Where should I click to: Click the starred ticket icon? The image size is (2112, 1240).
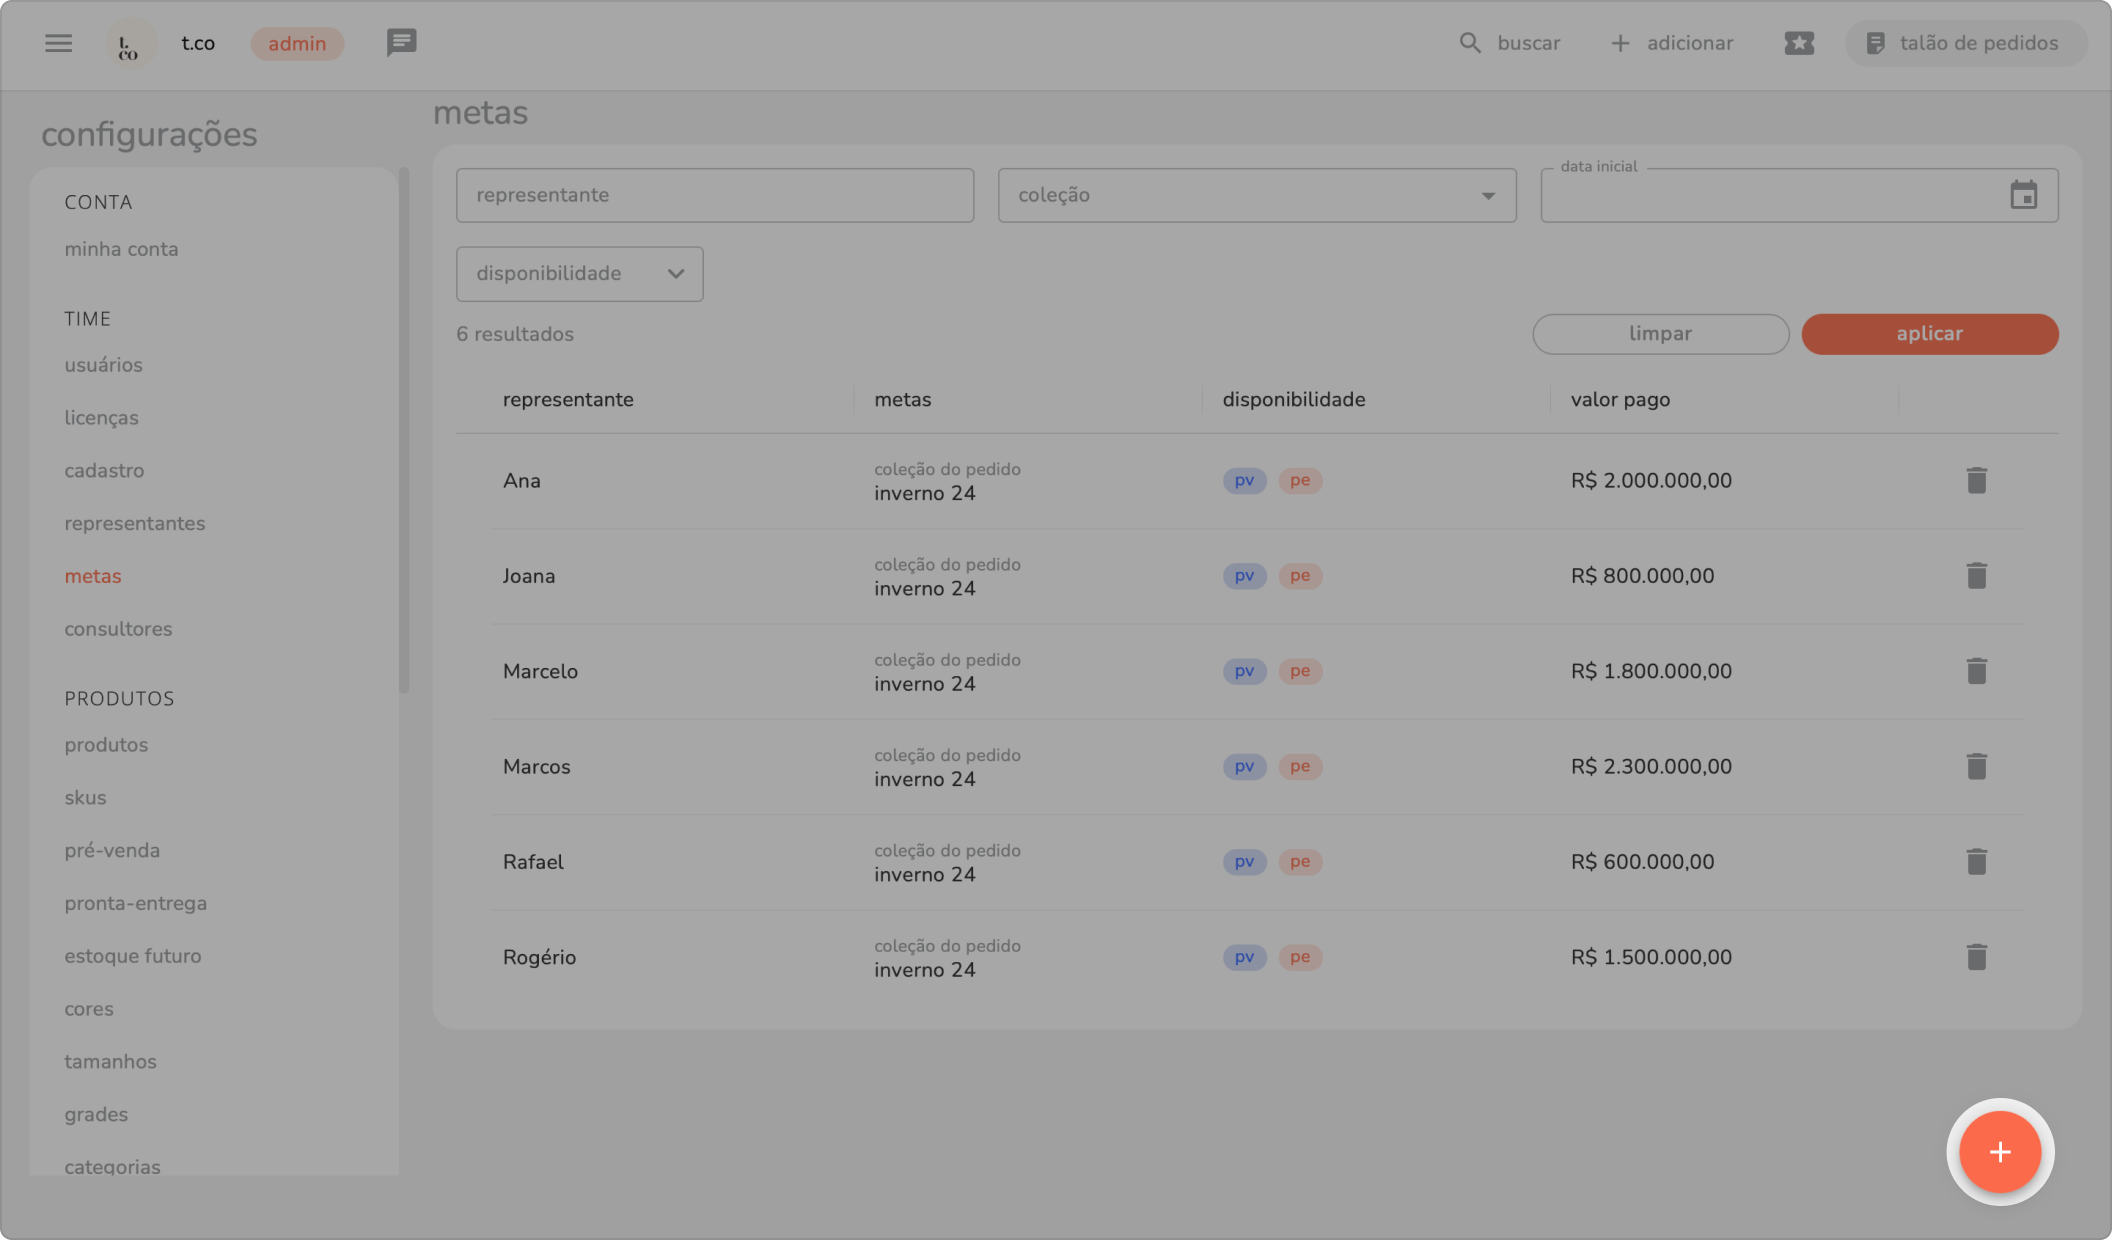pyautogui.click(x=1799, y=43)
